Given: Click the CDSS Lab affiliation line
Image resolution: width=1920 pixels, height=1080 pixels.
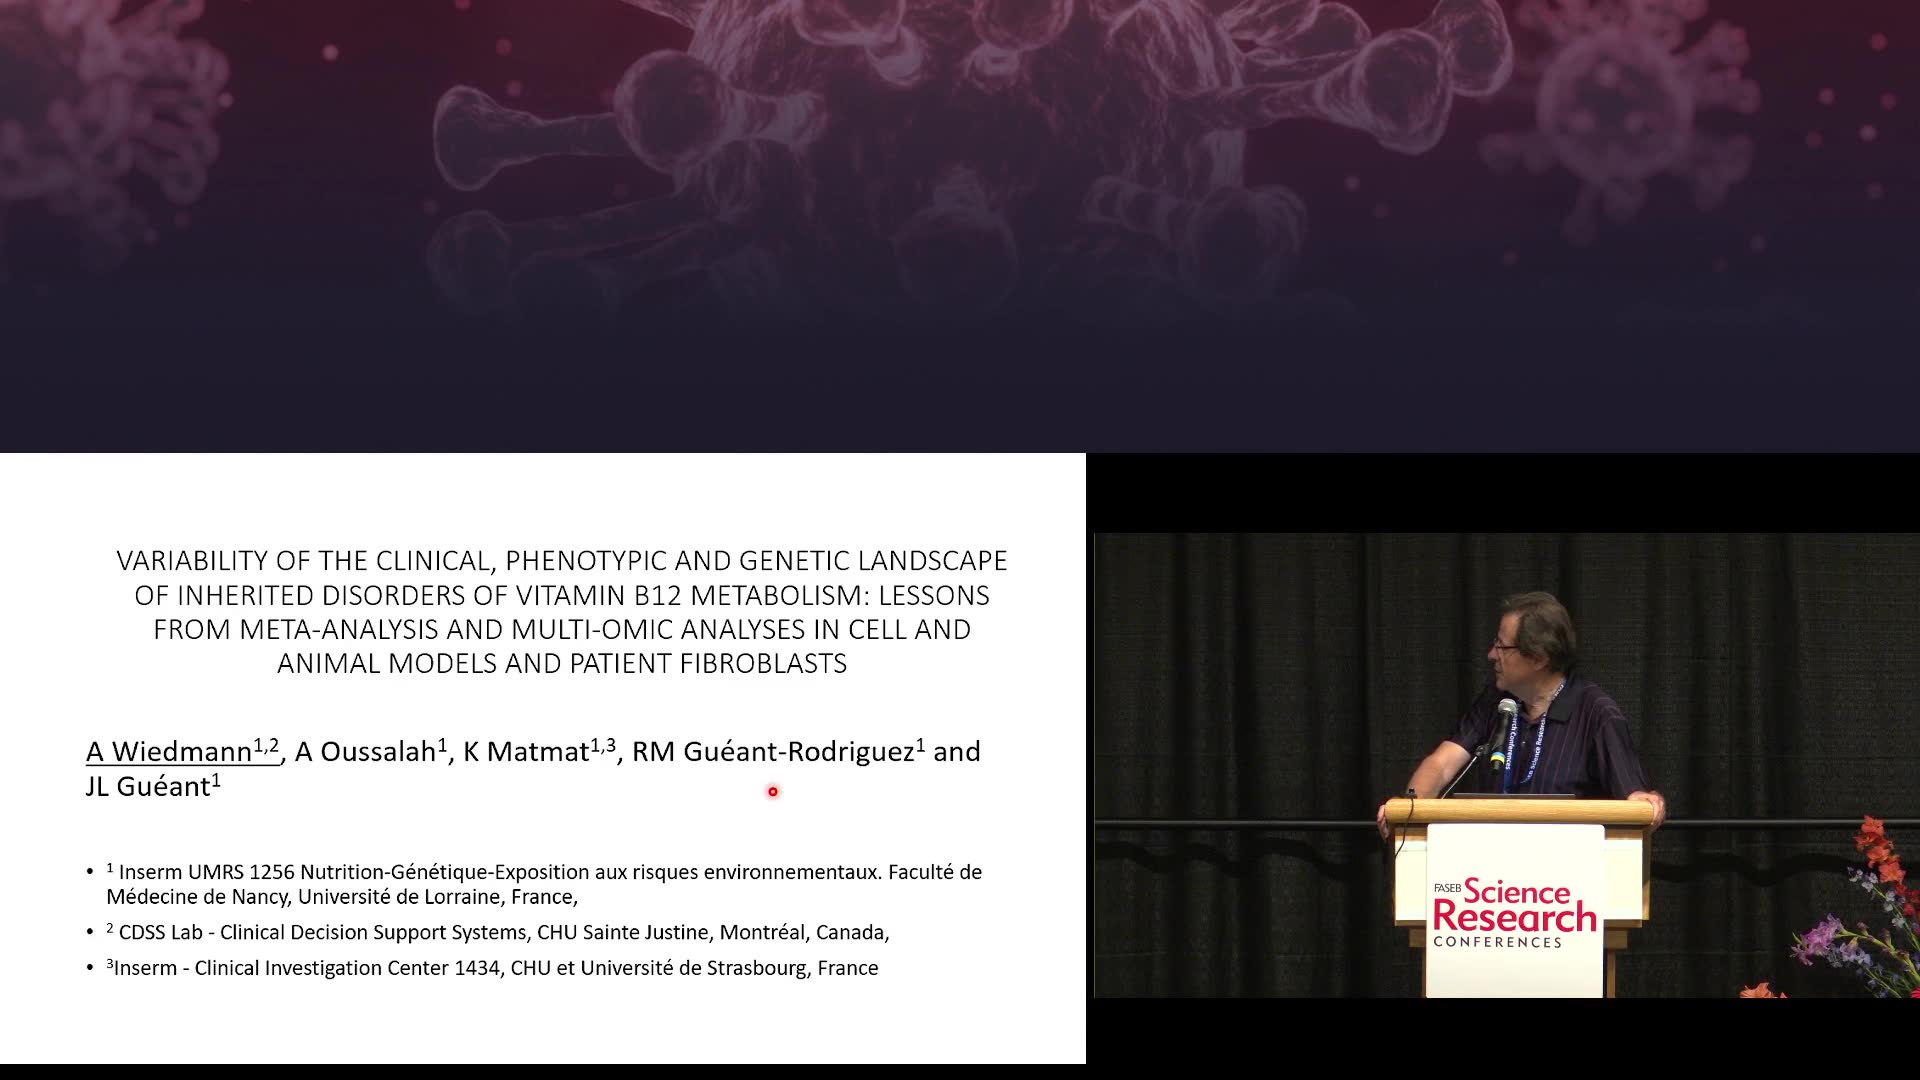Looking at the screenshot, I should pos(498,932).
